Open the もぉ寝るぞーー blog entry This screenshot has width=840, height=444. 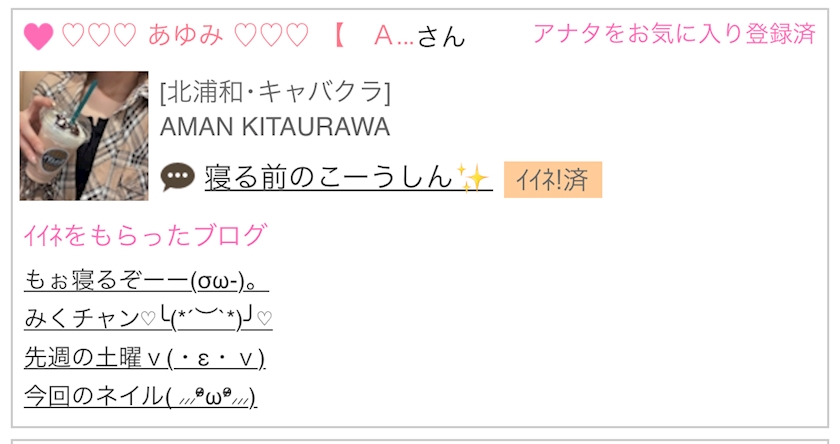tap(145, 280)
